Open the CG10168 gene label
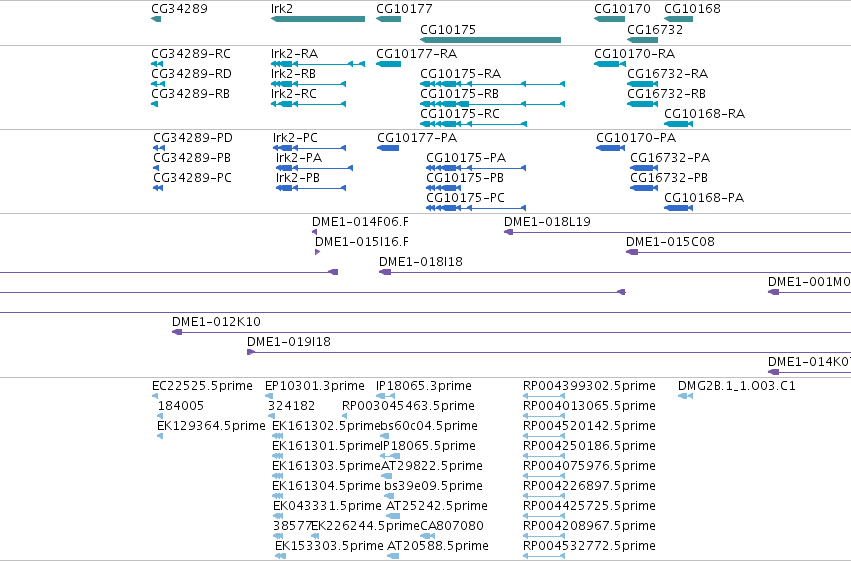The width and height of the screenshot is (851, 561). [x=692, y=9]
